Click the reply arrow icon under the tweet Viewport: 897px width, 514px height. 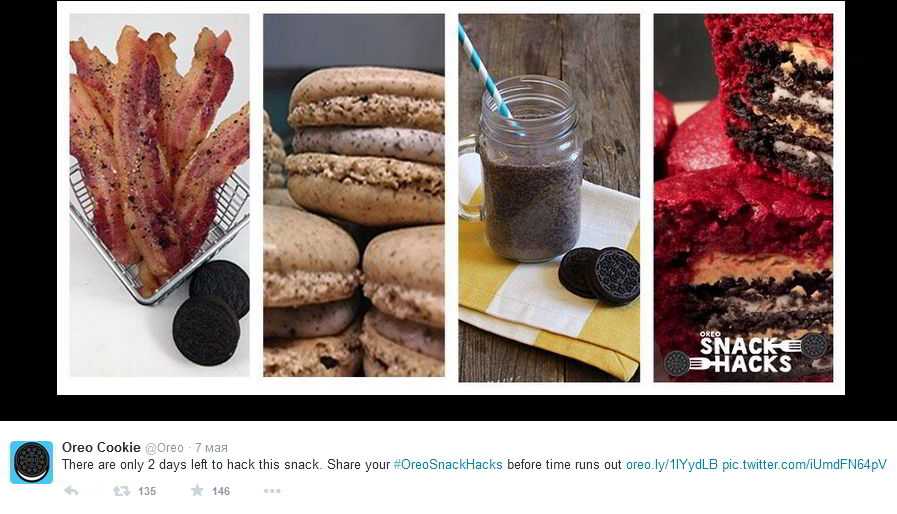(71, 491)
